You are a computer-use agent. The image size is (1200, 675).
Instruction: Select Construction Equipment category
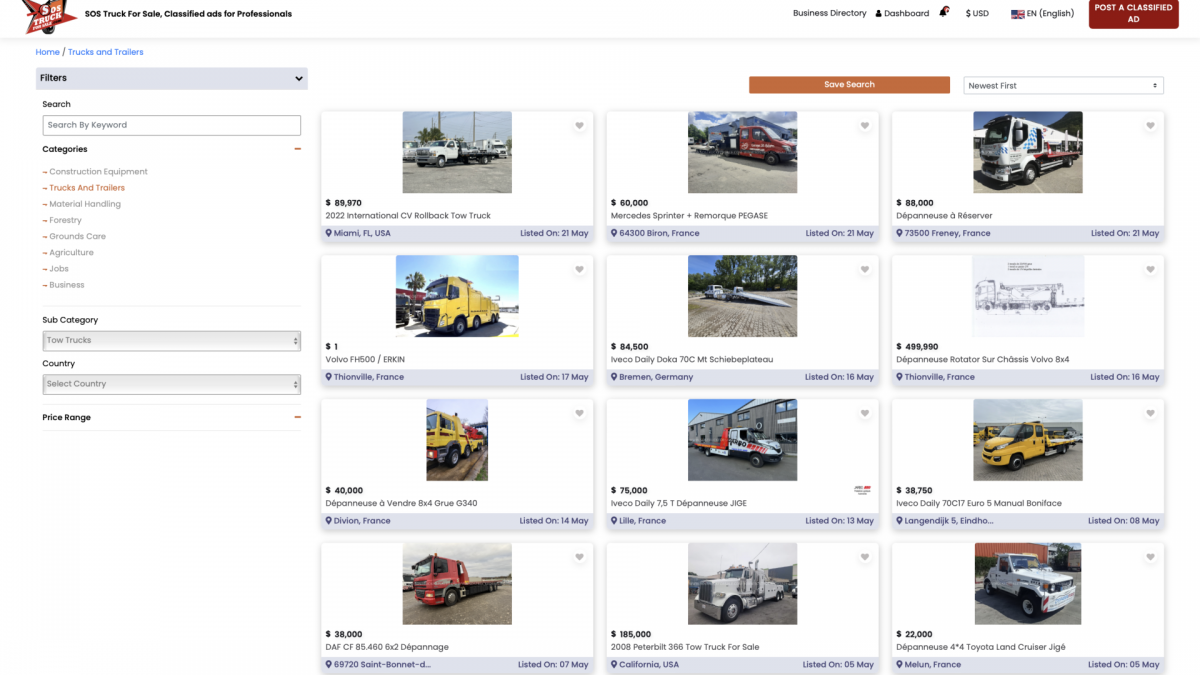point(98,172)
